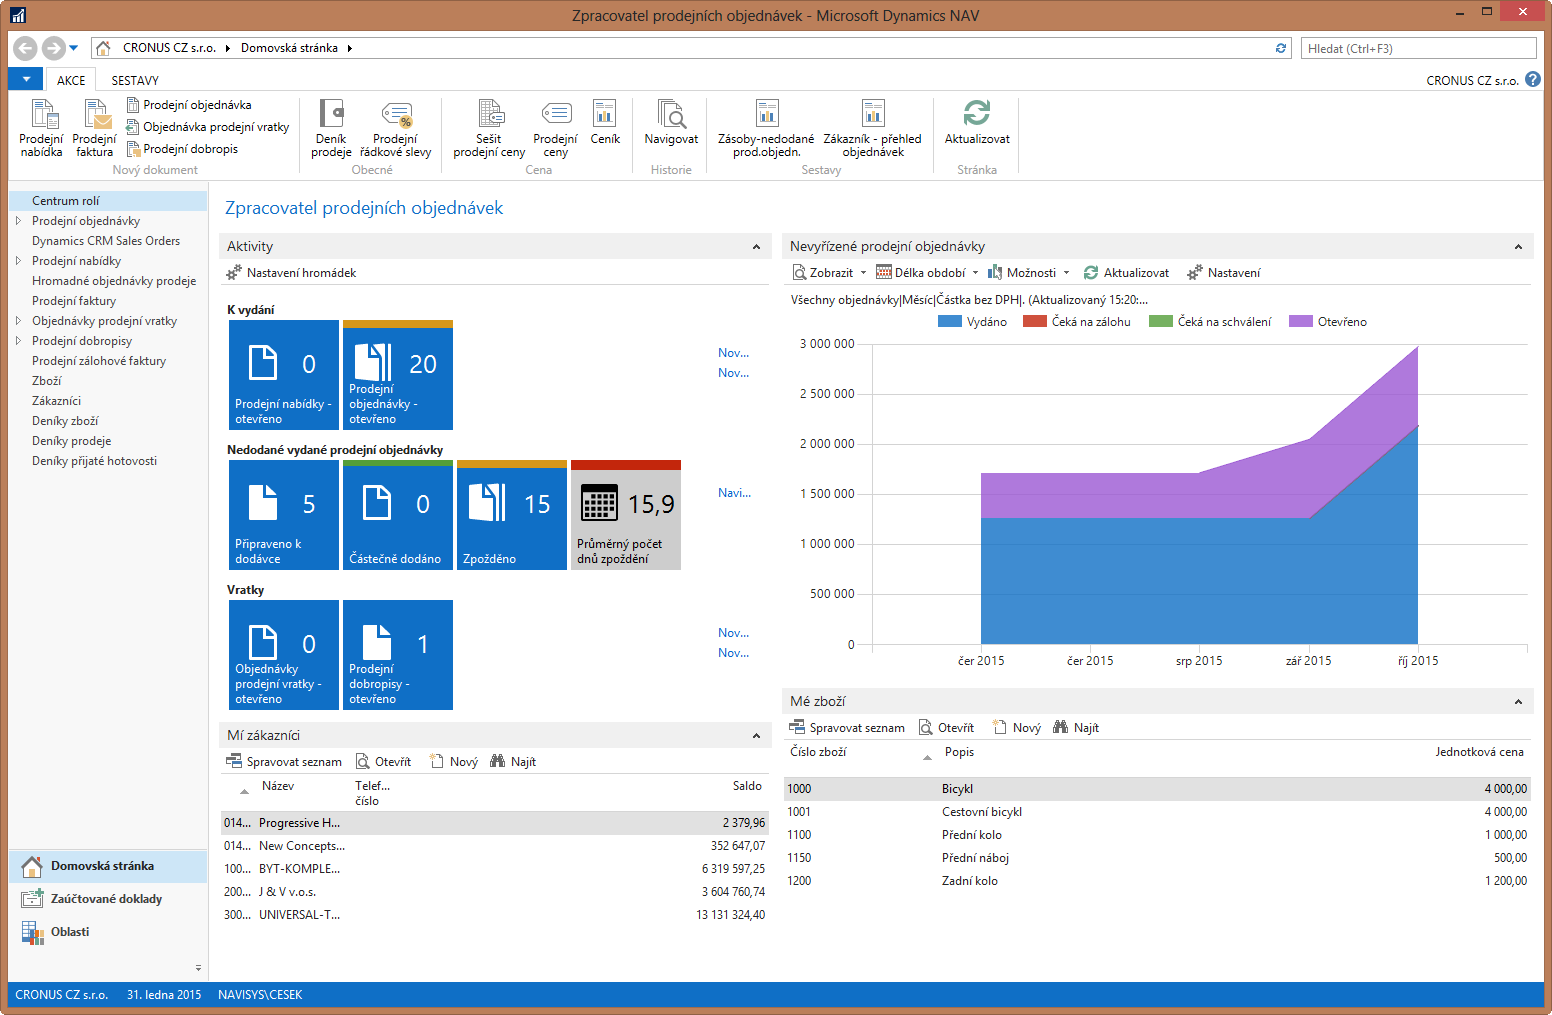
Task: Collapse the Mí zákazníci section
Action: pos(756,736)
